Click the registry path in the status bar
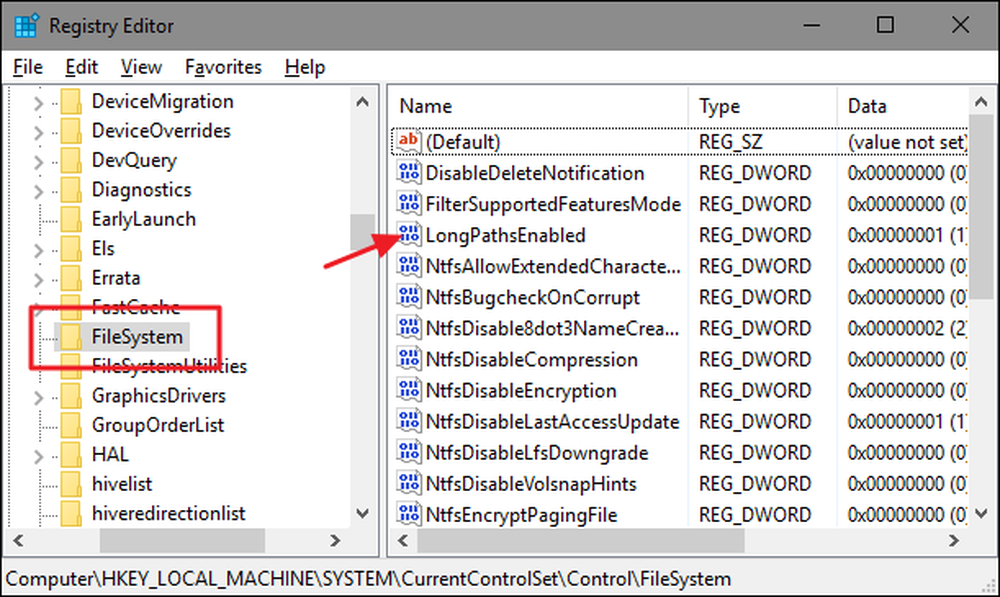The image size is (1000, 597). tap(368, 579)
